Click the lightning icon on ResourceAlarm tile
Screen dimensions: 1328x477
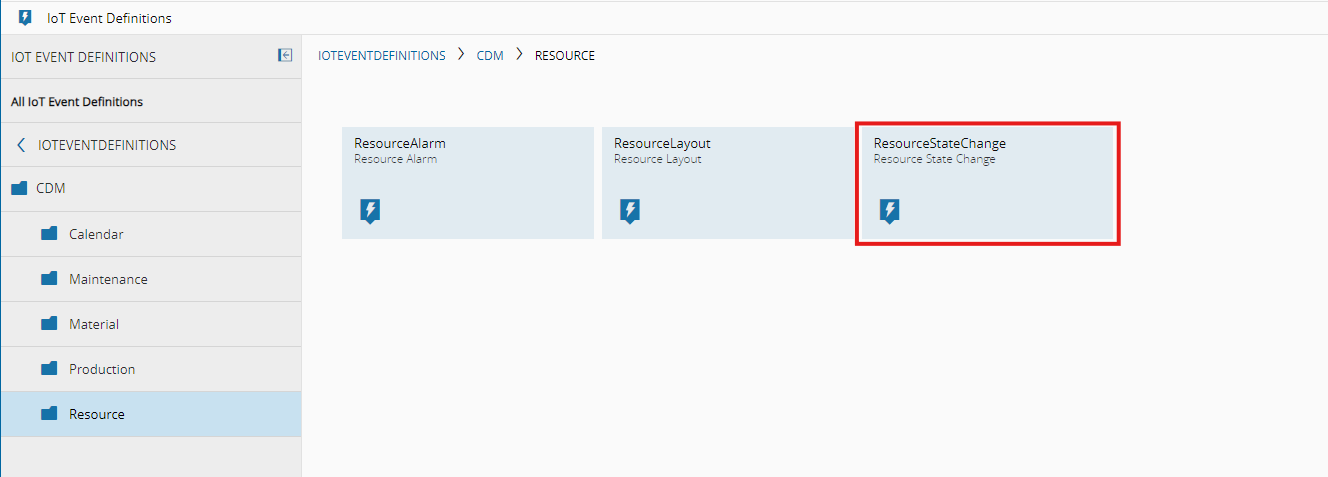370,211
